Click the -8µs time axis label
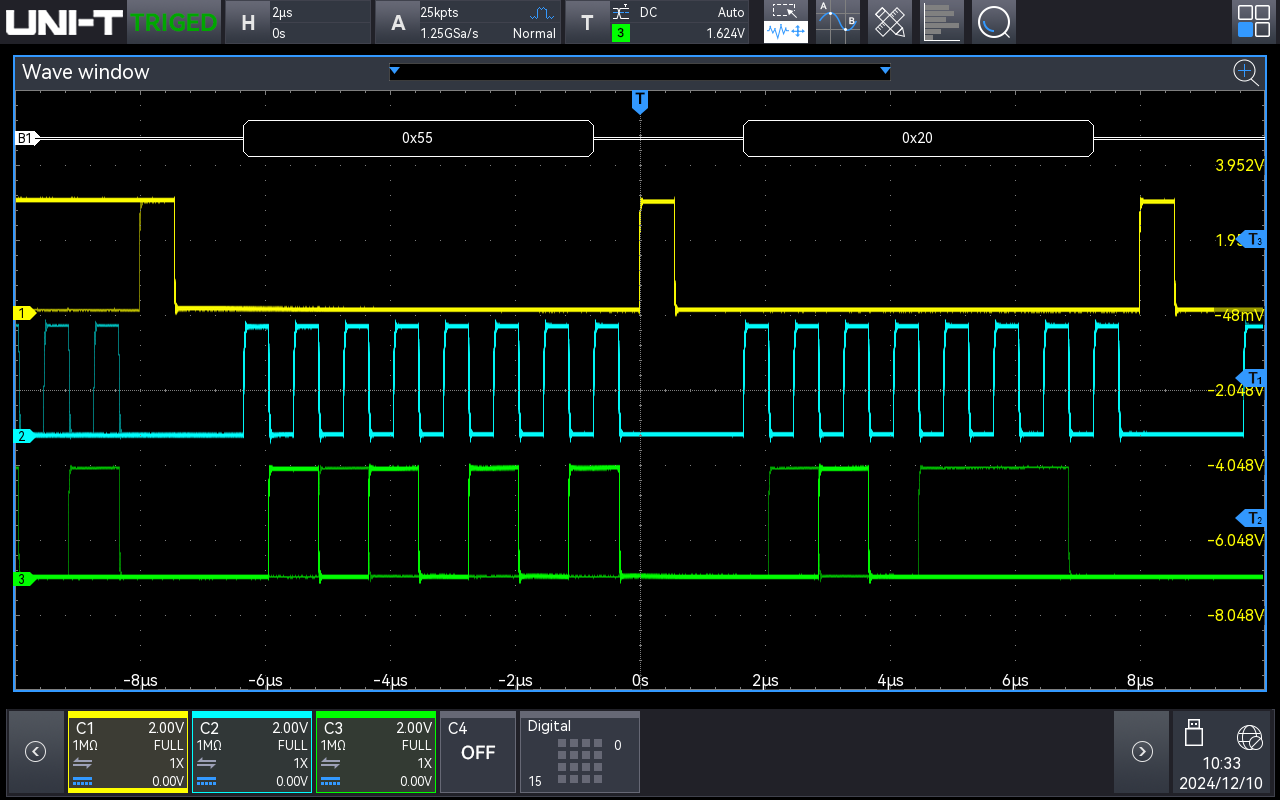Viewport: 1280px width, 800px height. pyautogui.click(x=140, y=680)
